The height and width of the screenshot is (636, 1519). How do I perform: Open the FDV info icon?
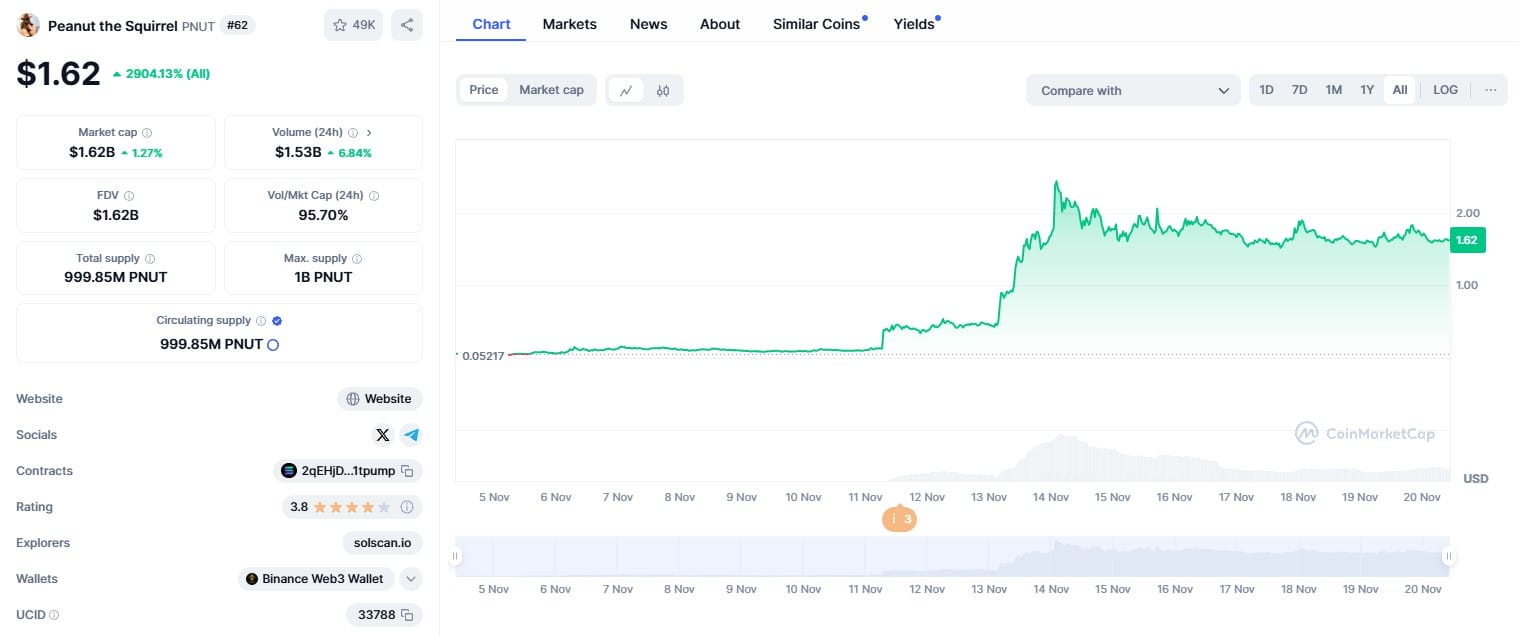coord(129,196)
